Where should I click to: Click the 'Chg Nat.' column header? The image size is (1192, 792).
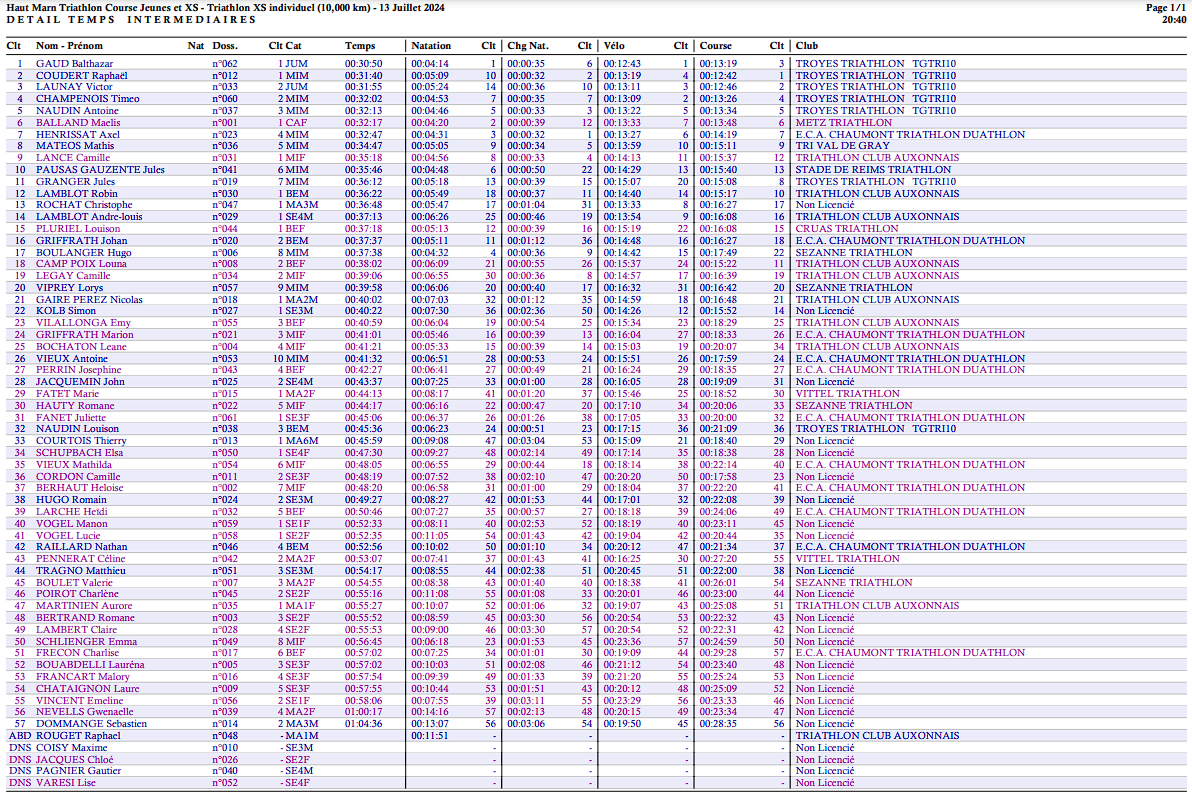[528, 46]
